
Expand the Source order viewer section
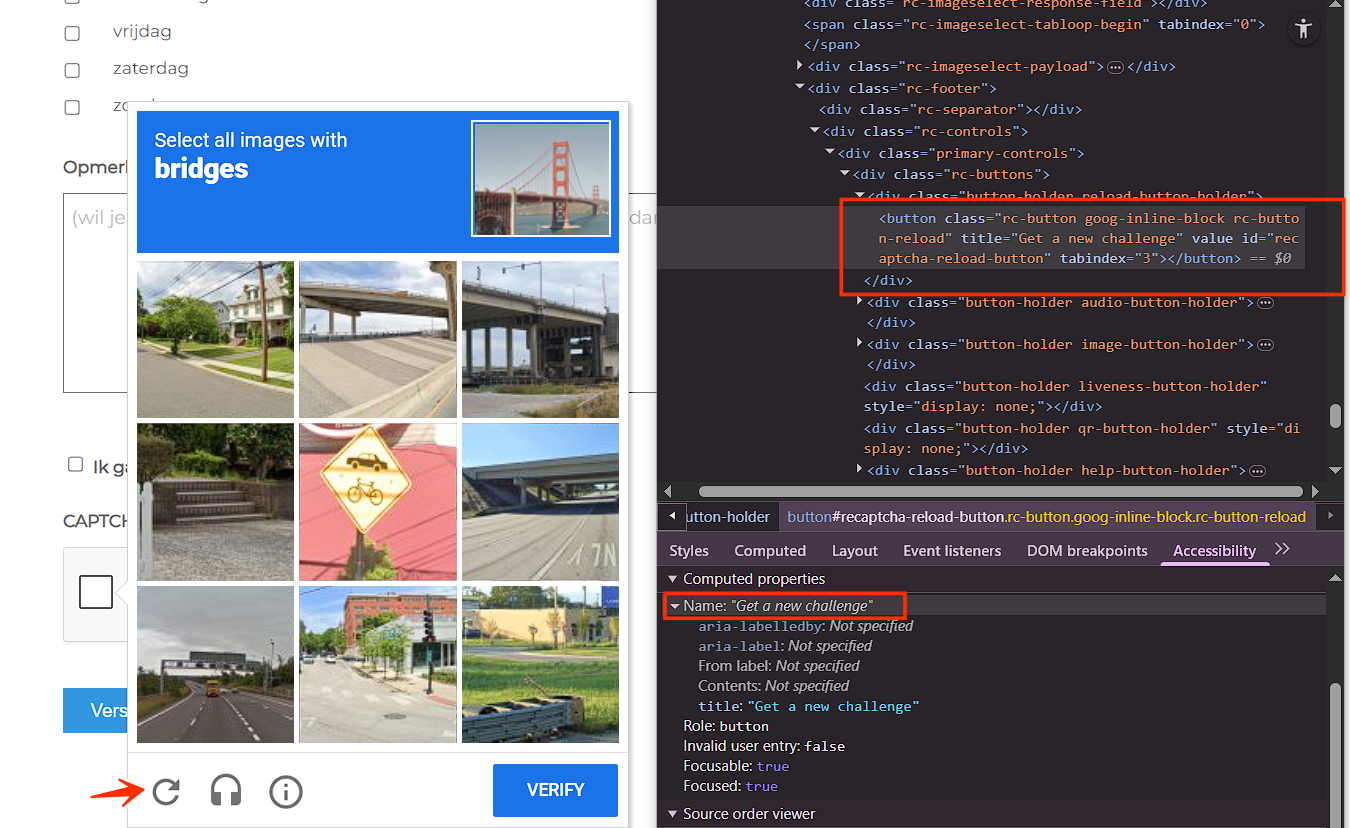pyautogui.click(x=672, y=814)
